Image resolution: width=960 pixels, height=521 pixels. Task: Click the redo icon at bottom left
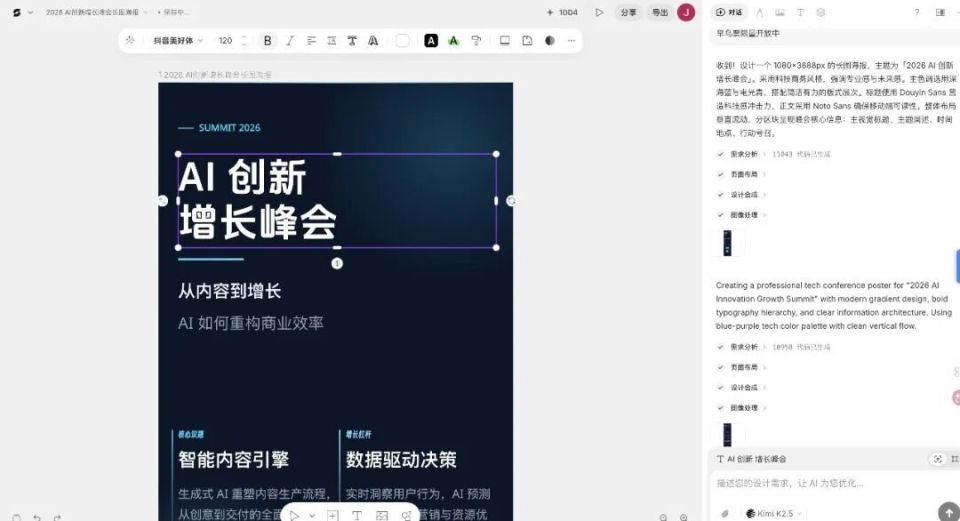coord(57,517)
